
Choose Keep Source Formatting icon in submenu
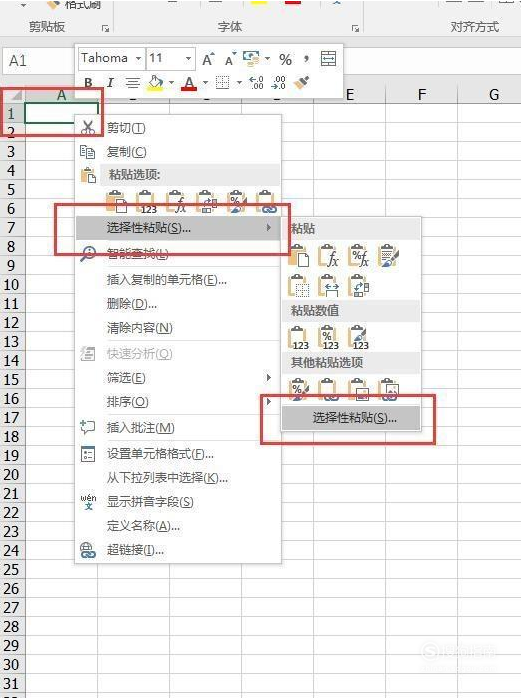click(388, 256)
